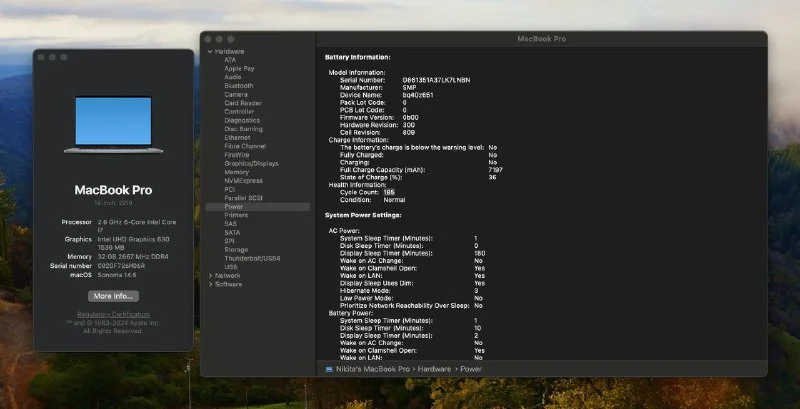The height and width of the screenshot is (409, 800).
Task: Select Memory in the sidebar
Action: point(236,172)
